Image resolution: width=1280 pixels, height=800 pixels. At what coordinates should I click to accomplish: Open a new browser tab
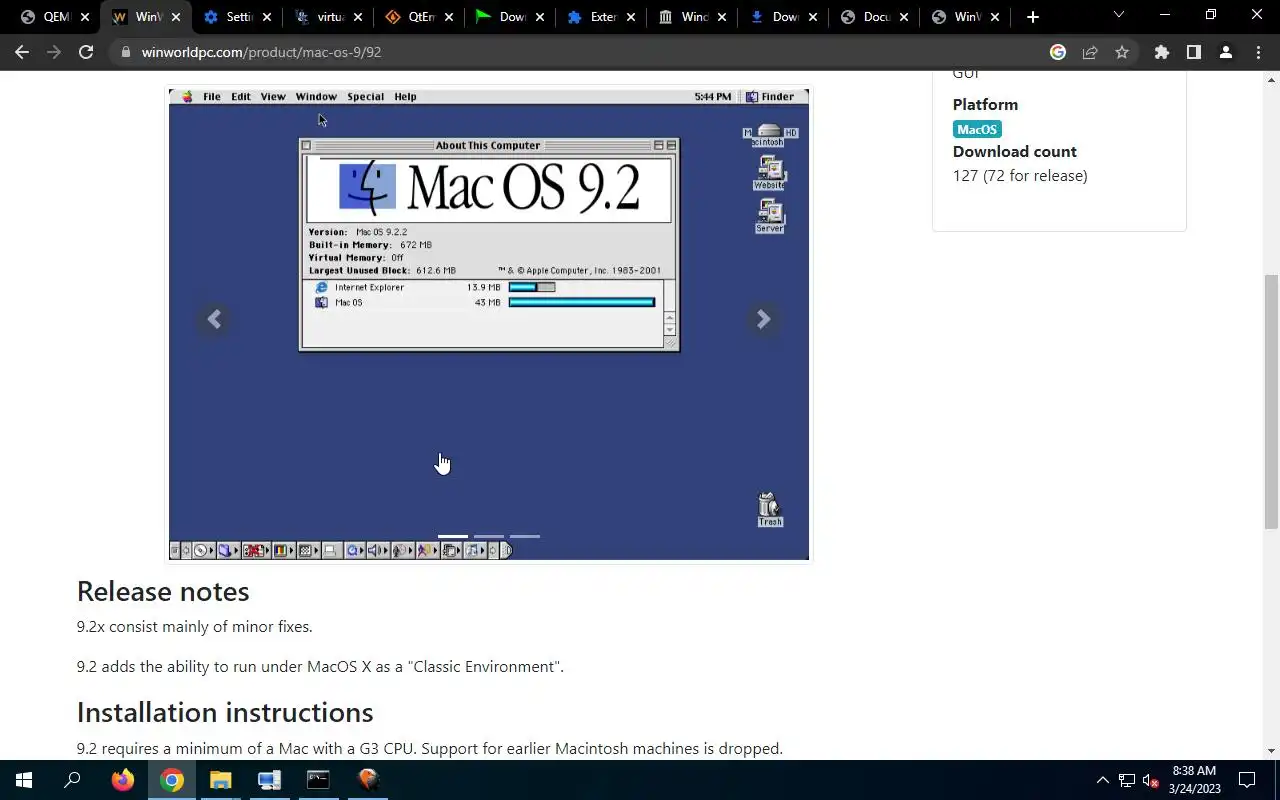tap(1033, 17)
